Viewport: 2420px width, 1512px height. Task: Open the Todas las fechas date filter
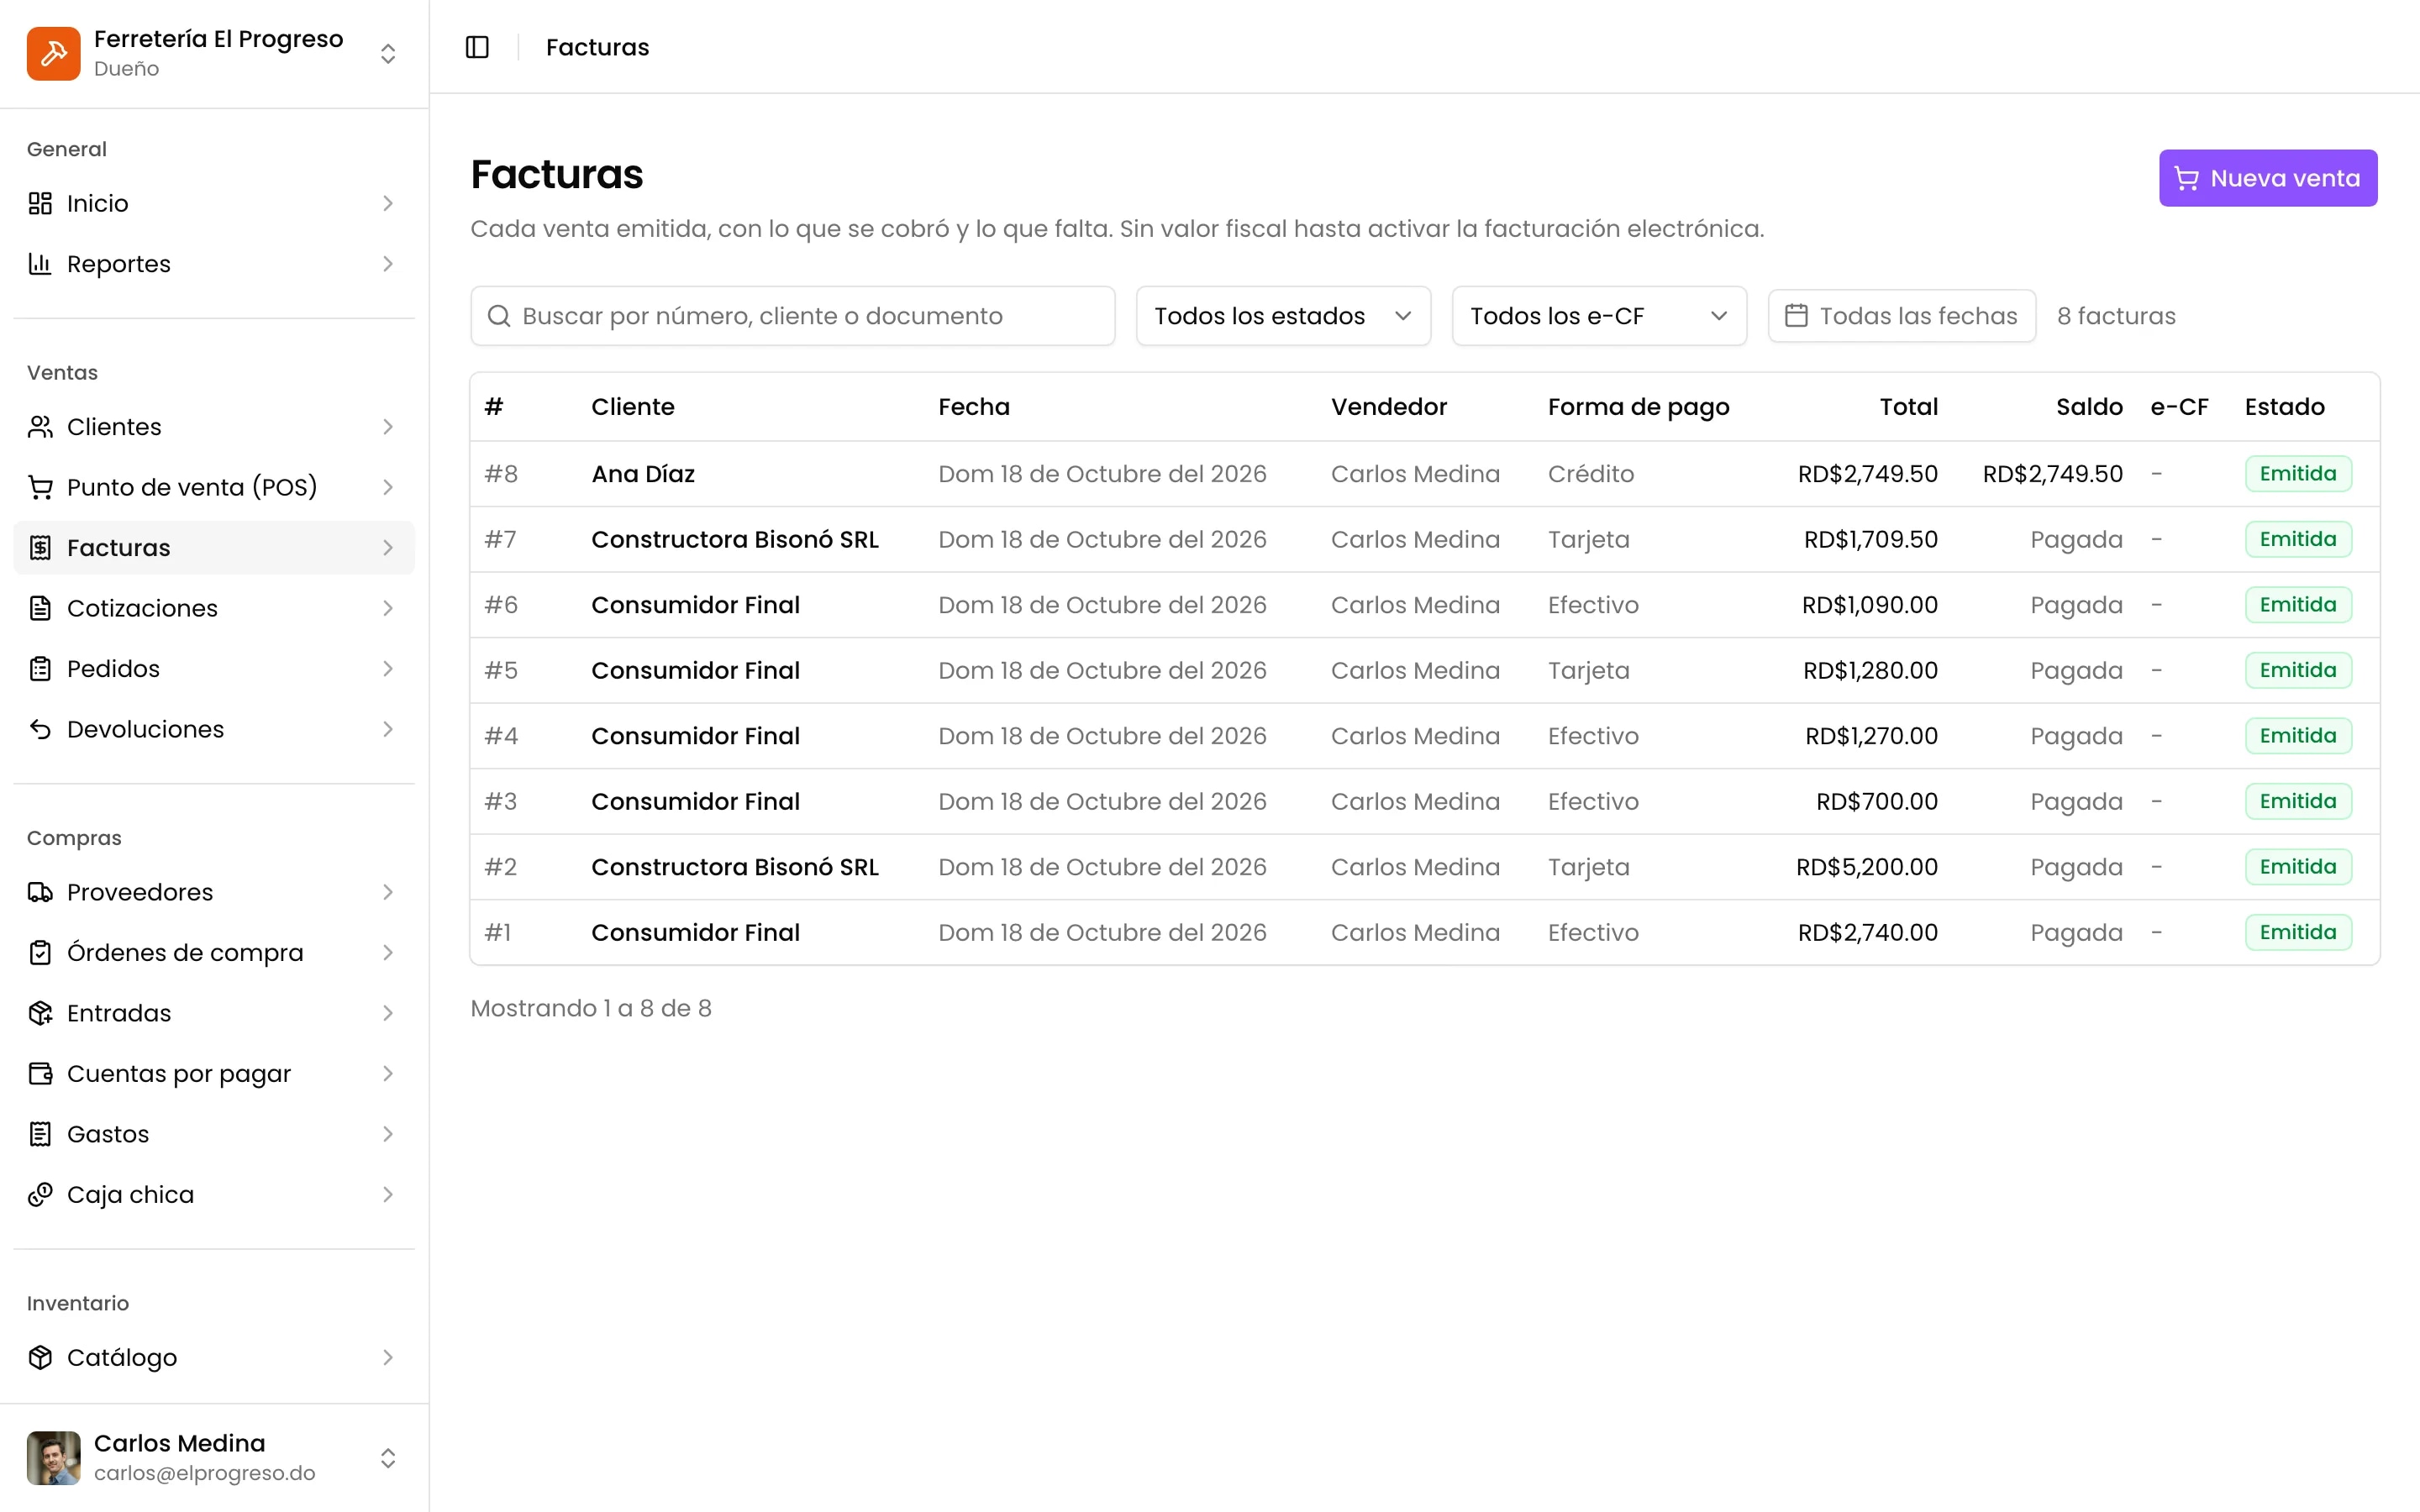(x=1901, y=316)
